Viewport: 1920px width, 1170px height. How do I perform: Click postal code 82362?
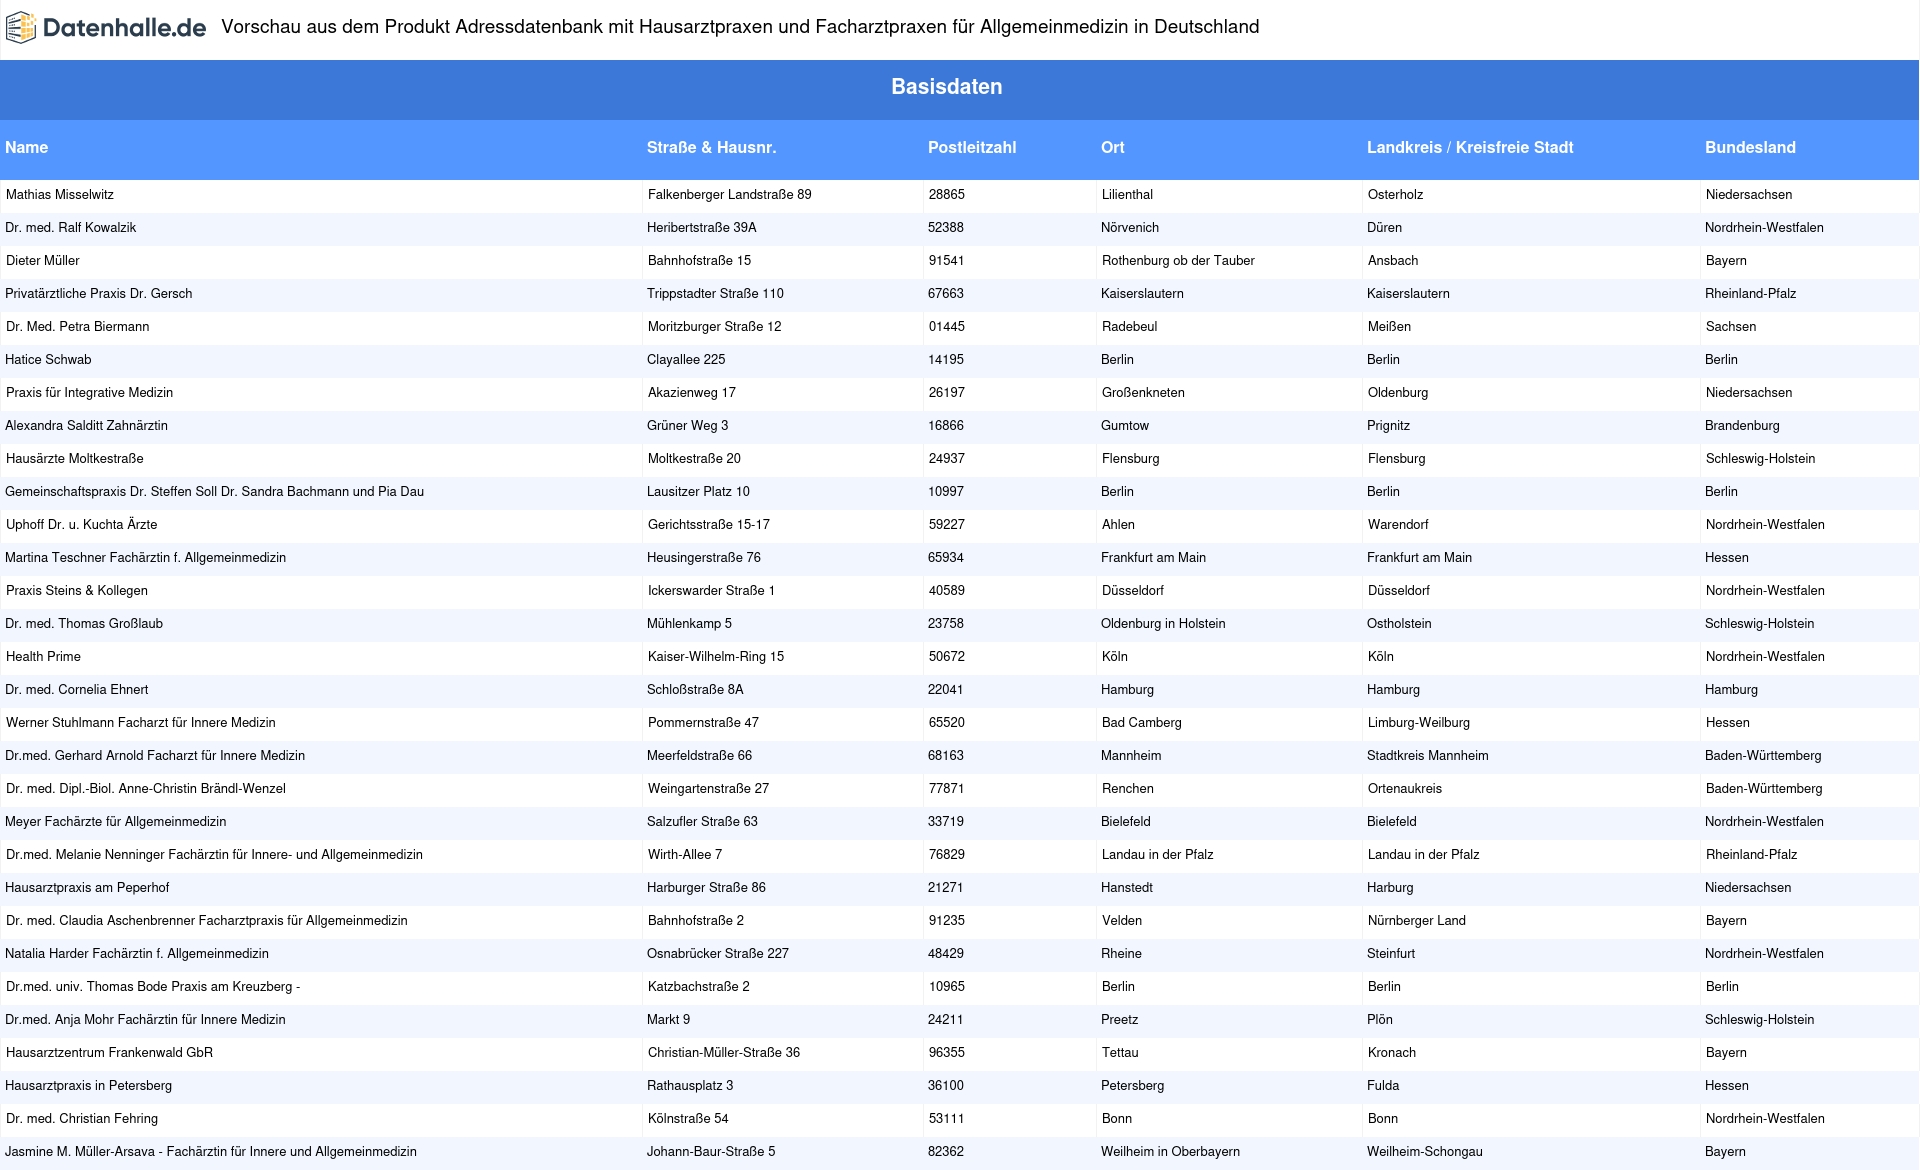click(x=946, y=1151)
